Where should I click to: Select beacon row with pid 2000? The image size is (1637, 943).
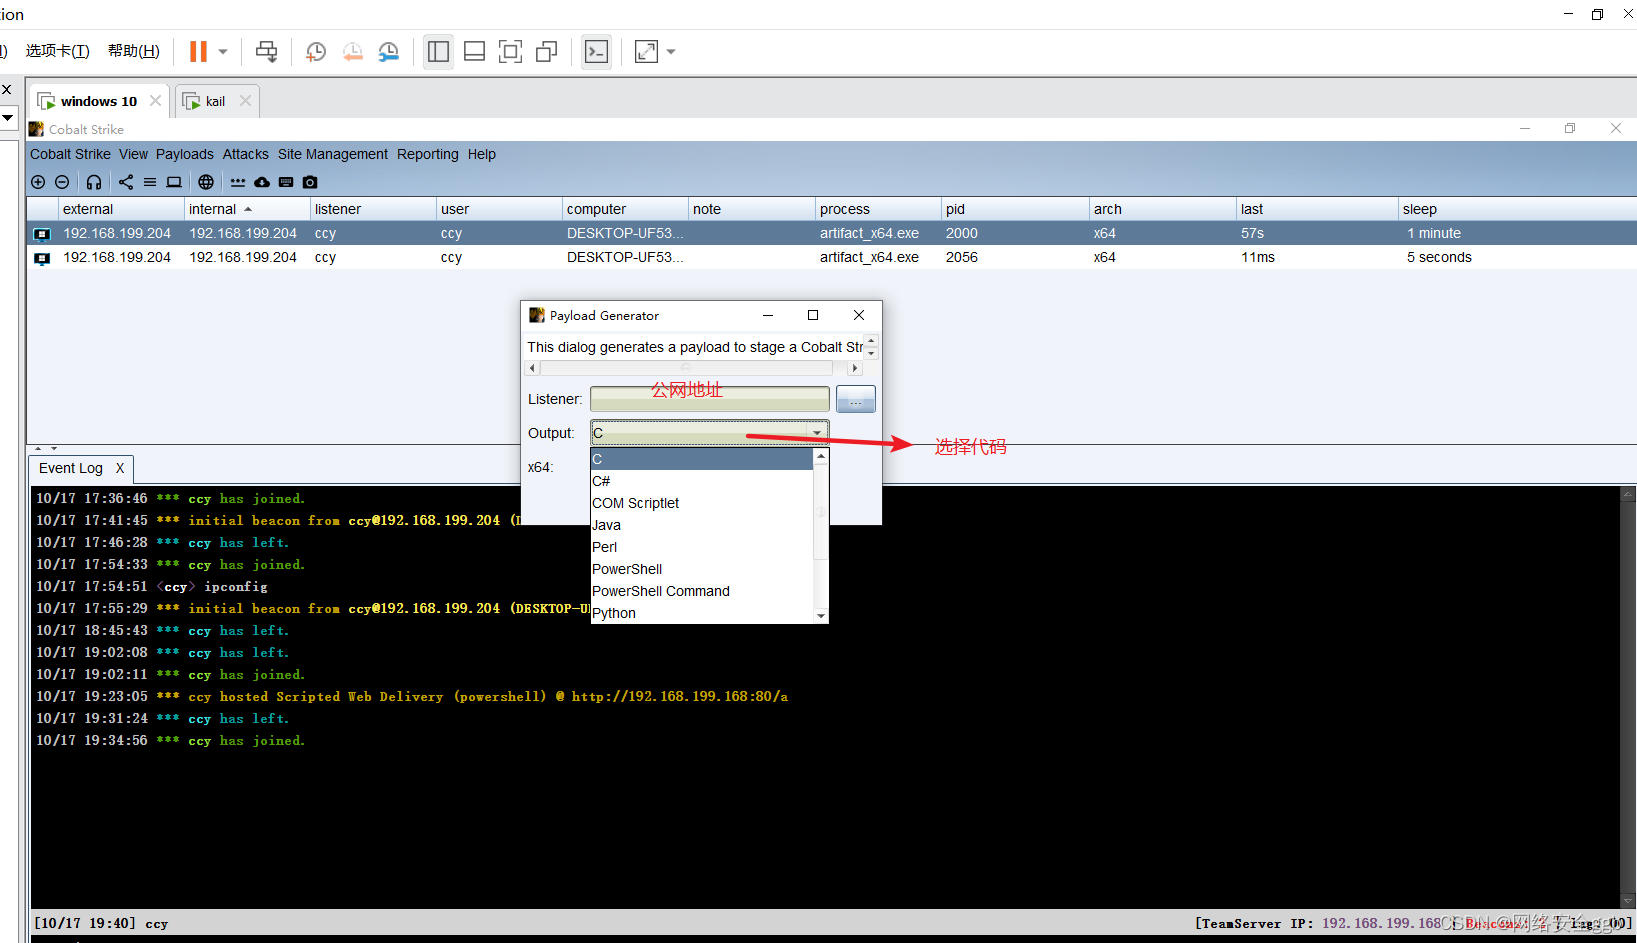click(832, 233)
